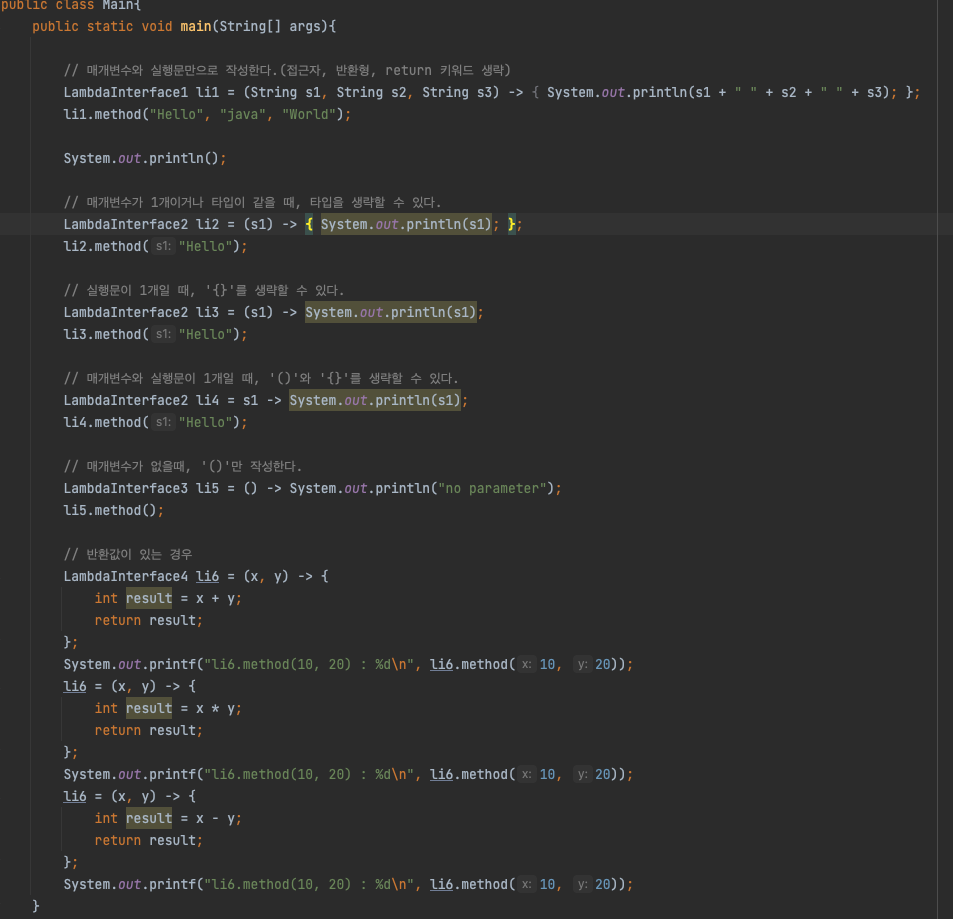Click the comment 반환값이 있는 경우
This screenshot has width=953, height=919.
[x=128, y=554]
